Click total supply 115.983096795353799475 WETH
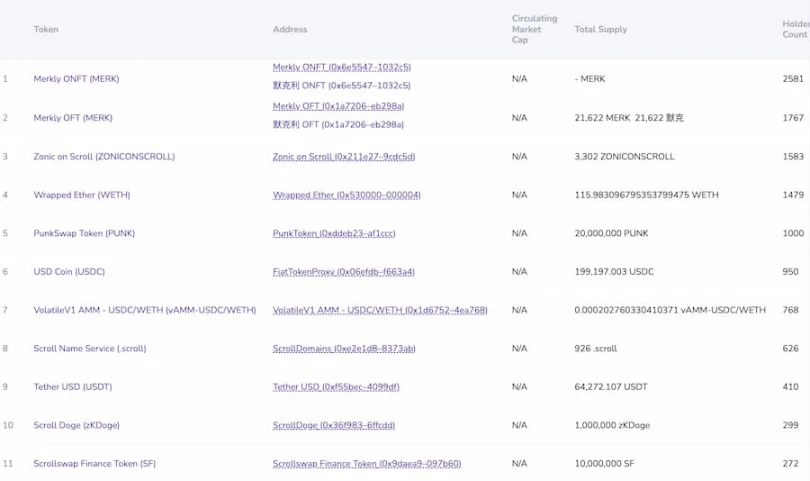 coord(646,195)
